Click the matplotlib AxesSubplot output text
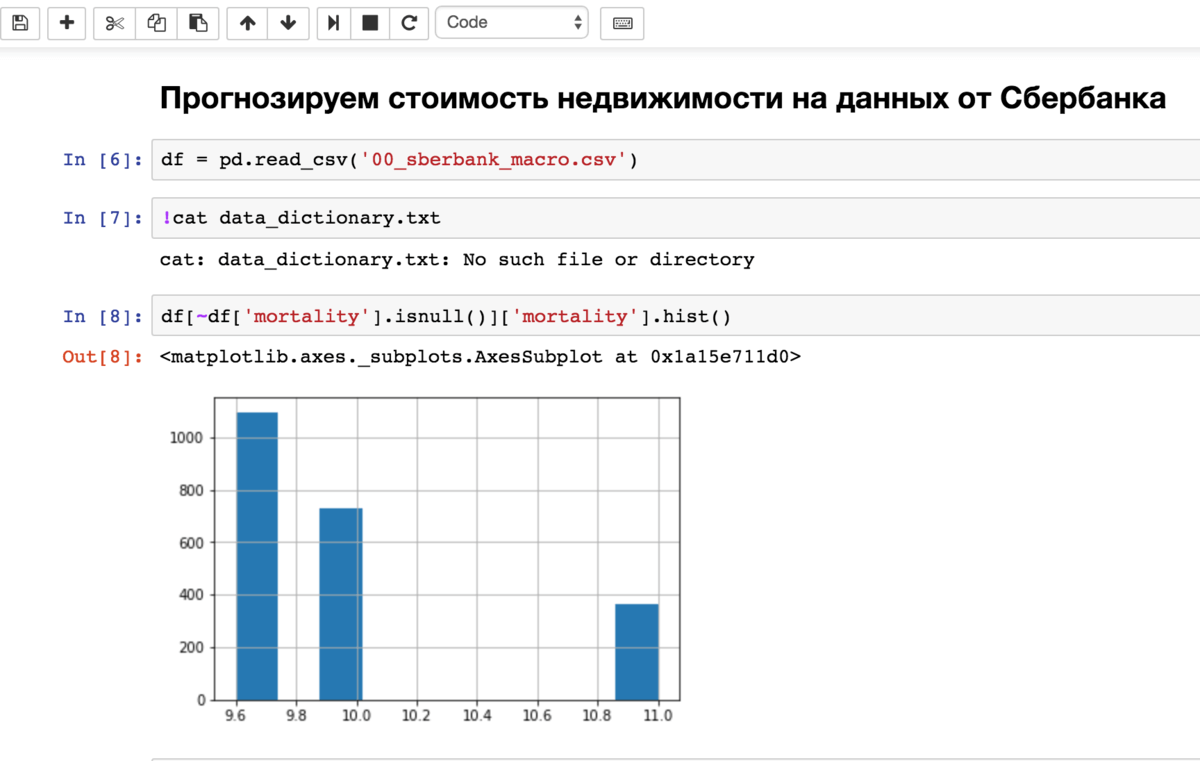Screen dimensions: 1200x761 click(x=480, y=356)
